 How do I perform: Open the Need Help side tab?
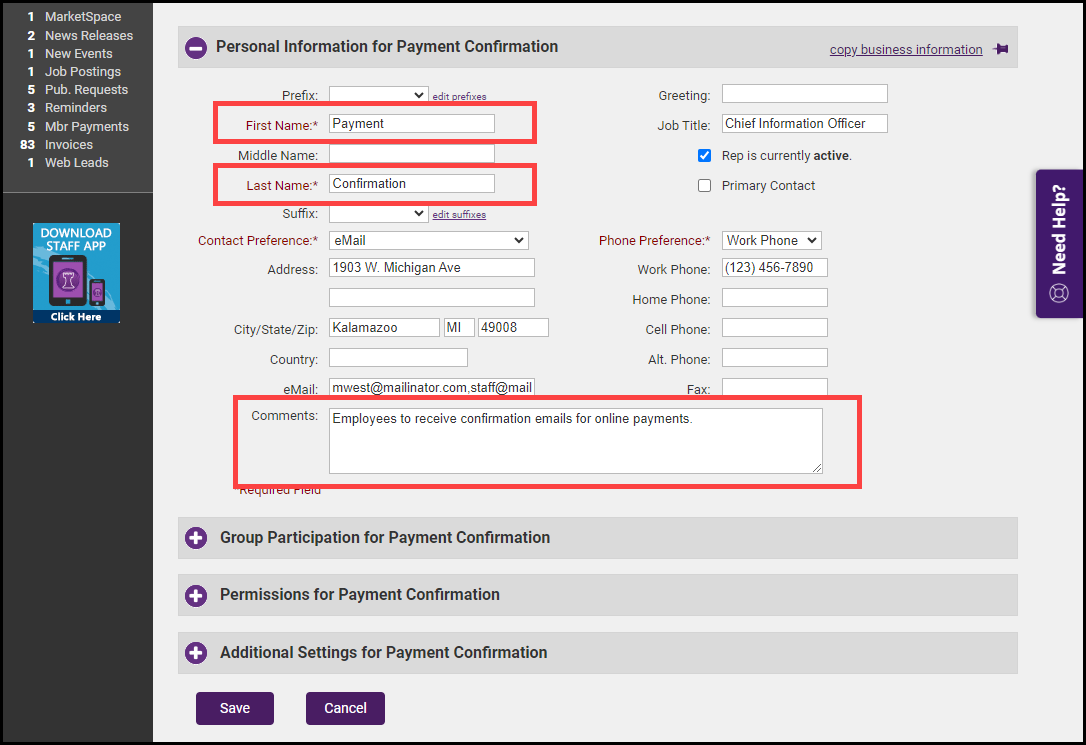coord(1059,244)
